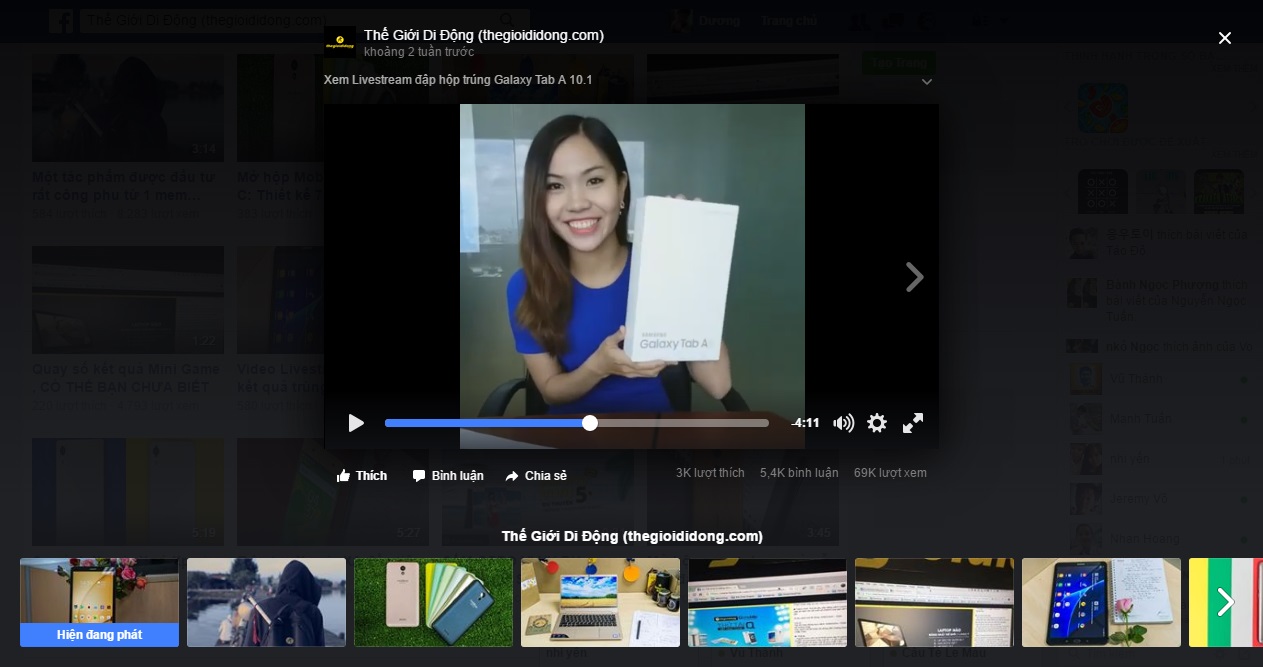Screen dimensions: 1263x667
Task: Click the video remaining time -4:11
Action: click(x=805, y=423)
